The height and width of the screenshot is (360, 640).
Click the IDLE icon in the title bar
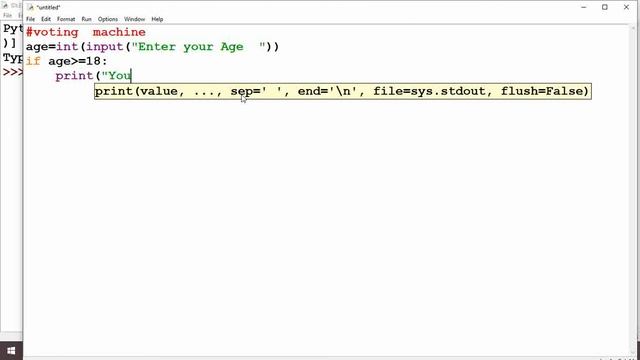pos(30,7)
